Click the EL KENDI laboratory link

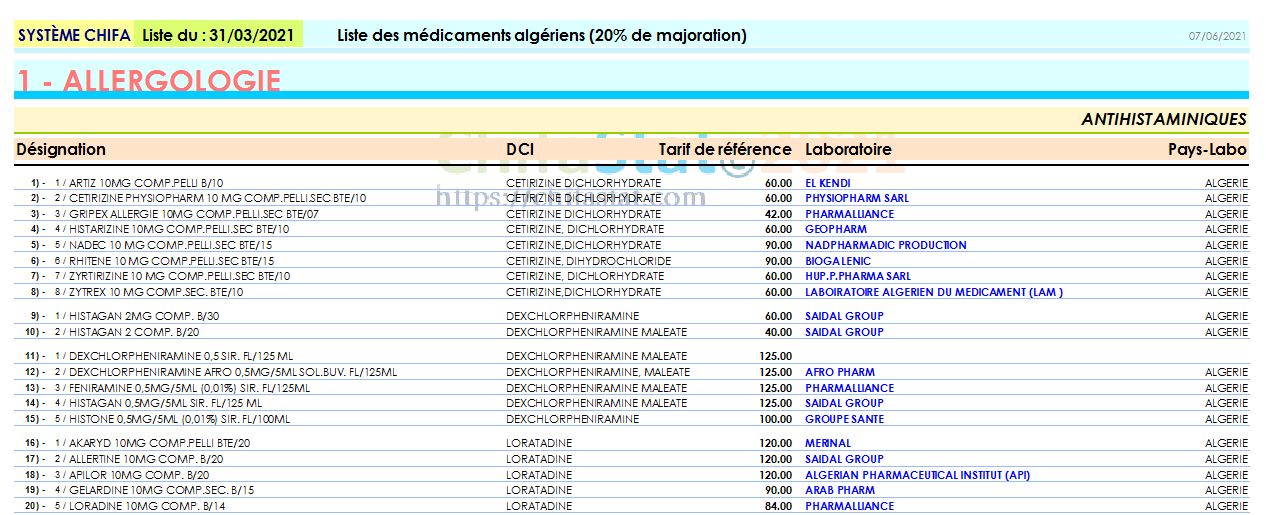coord(827,183)
